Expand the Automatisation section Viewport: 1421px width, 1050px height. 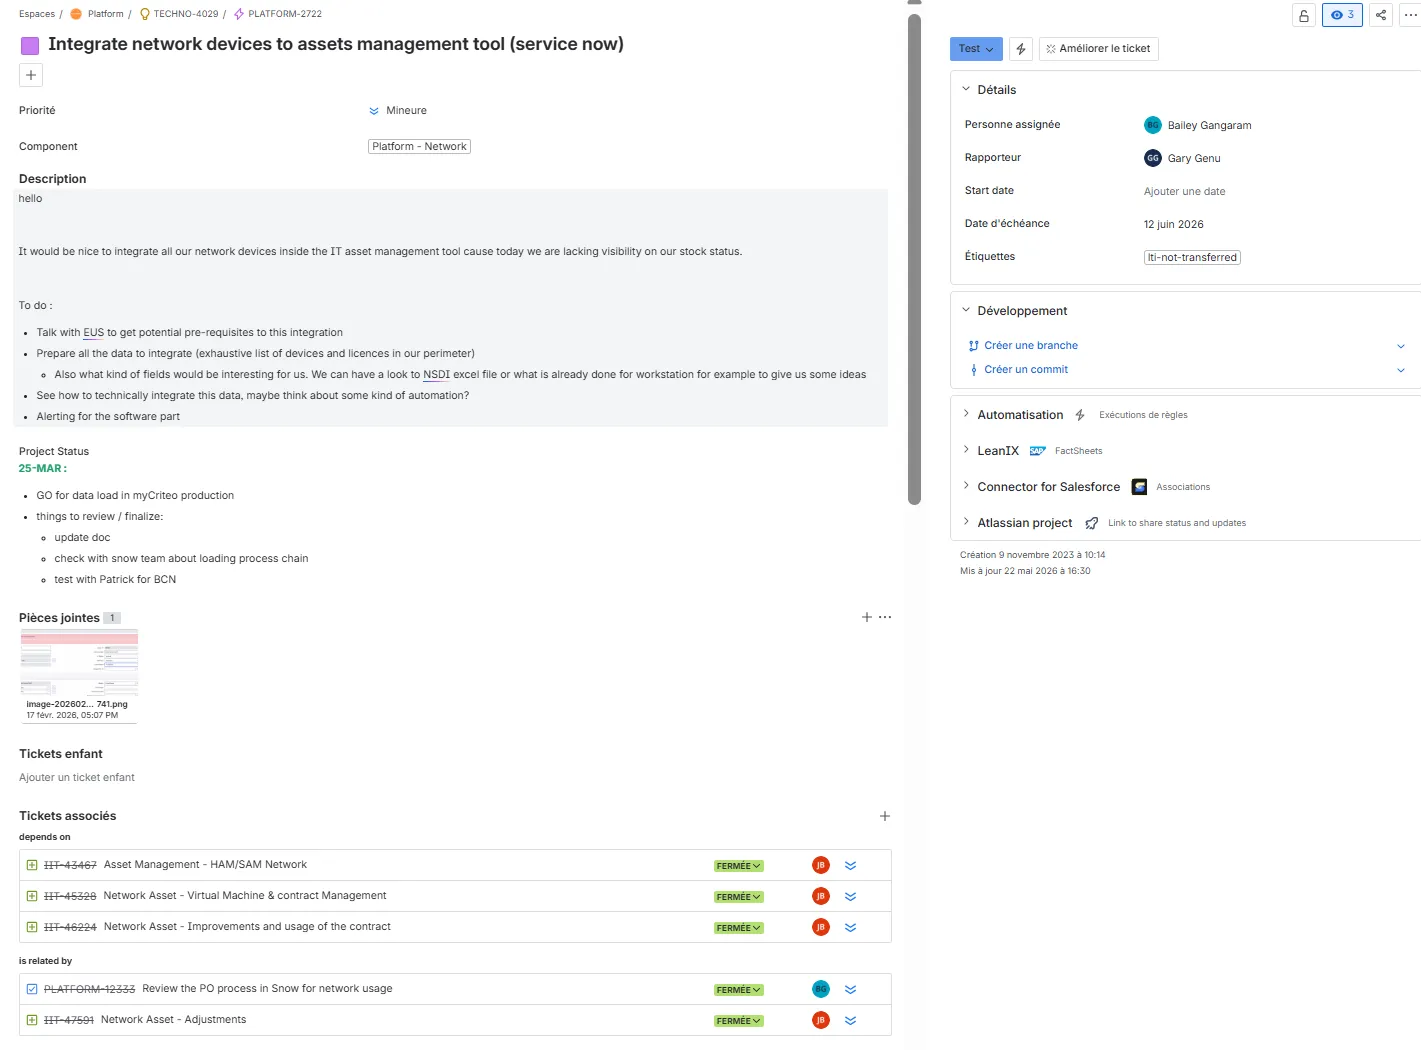click(x=966, y=414)
